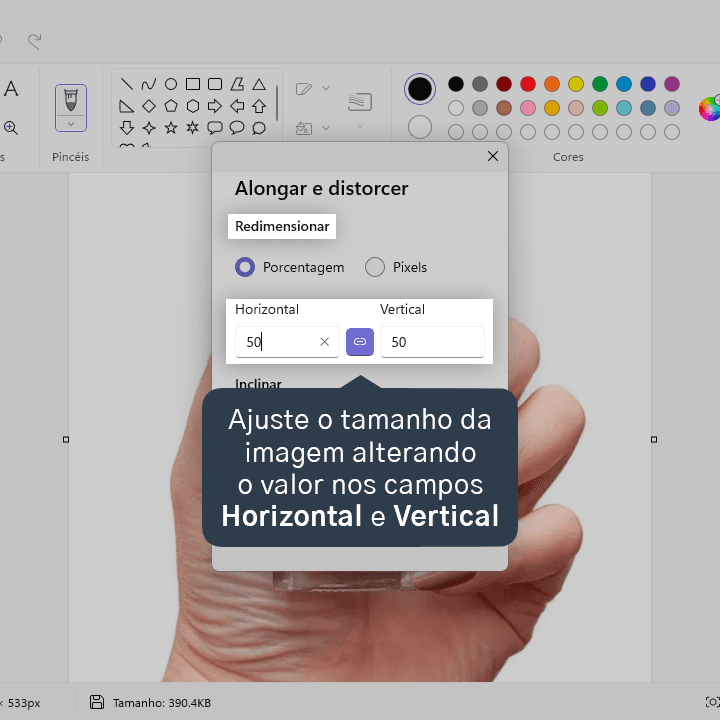
Task: Pick the cloud callout shape
Action: (259, 128)
